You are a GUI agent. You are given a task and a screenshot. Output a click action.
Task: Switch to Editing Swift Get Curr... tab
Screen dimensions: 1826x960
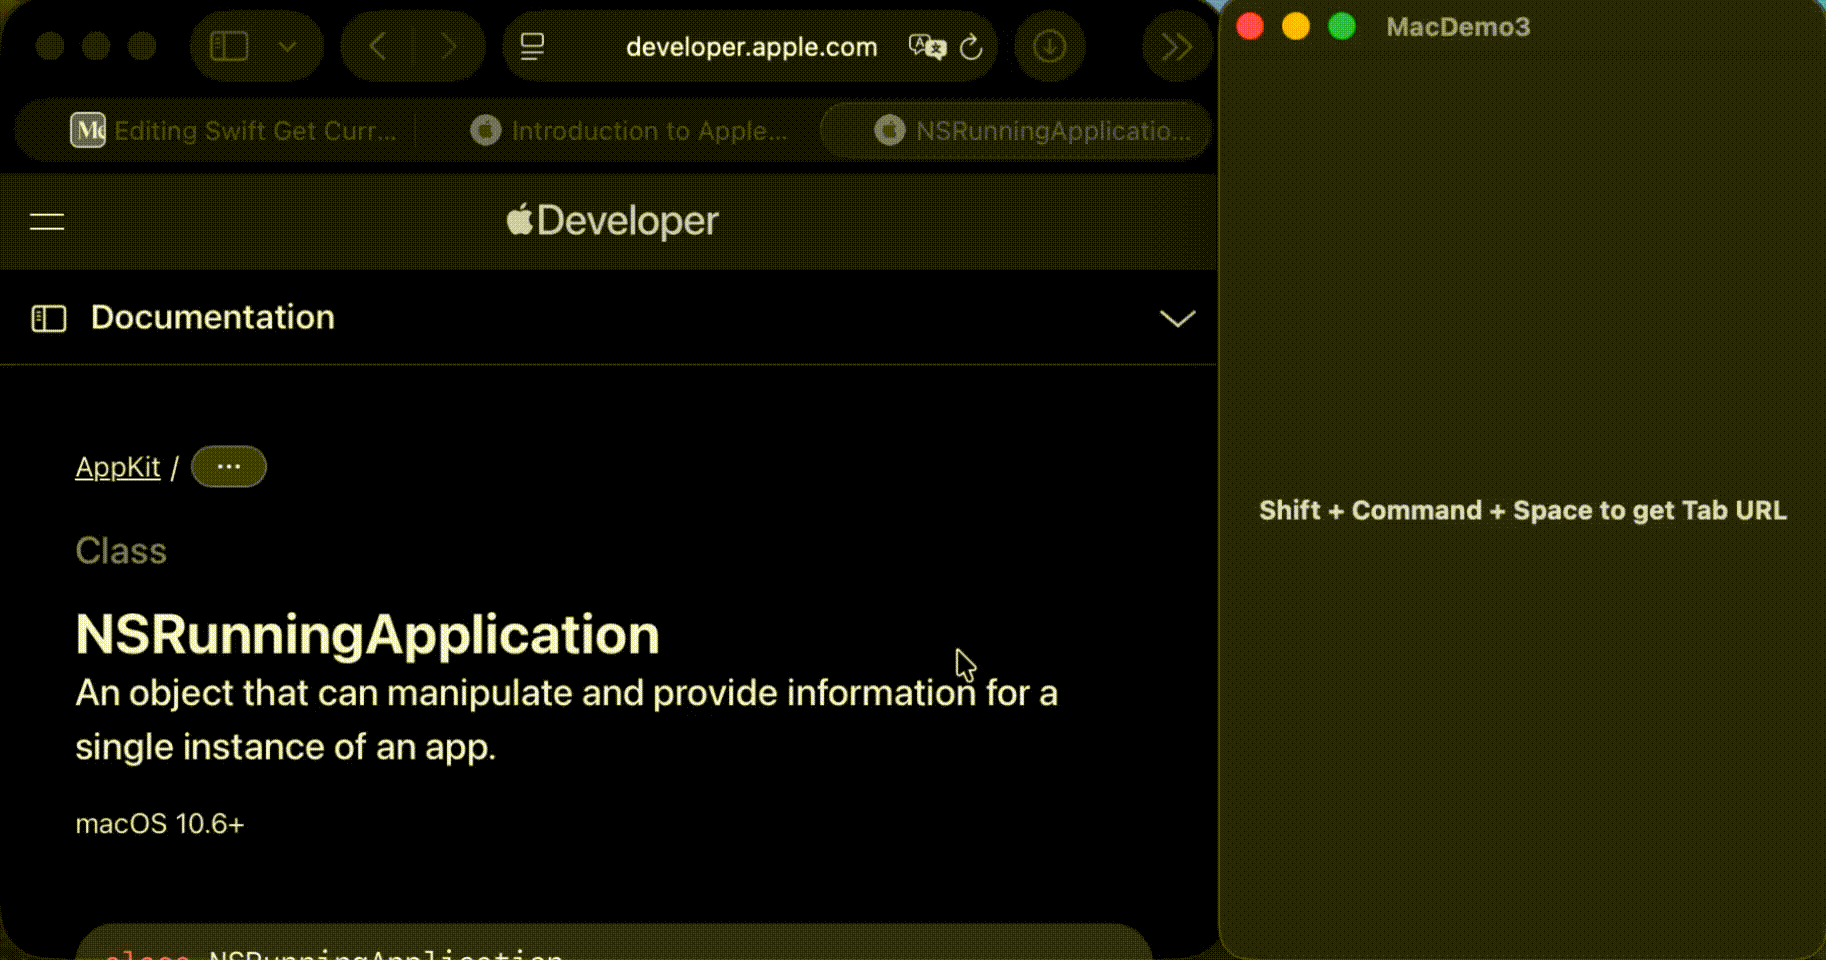(234, 130)
